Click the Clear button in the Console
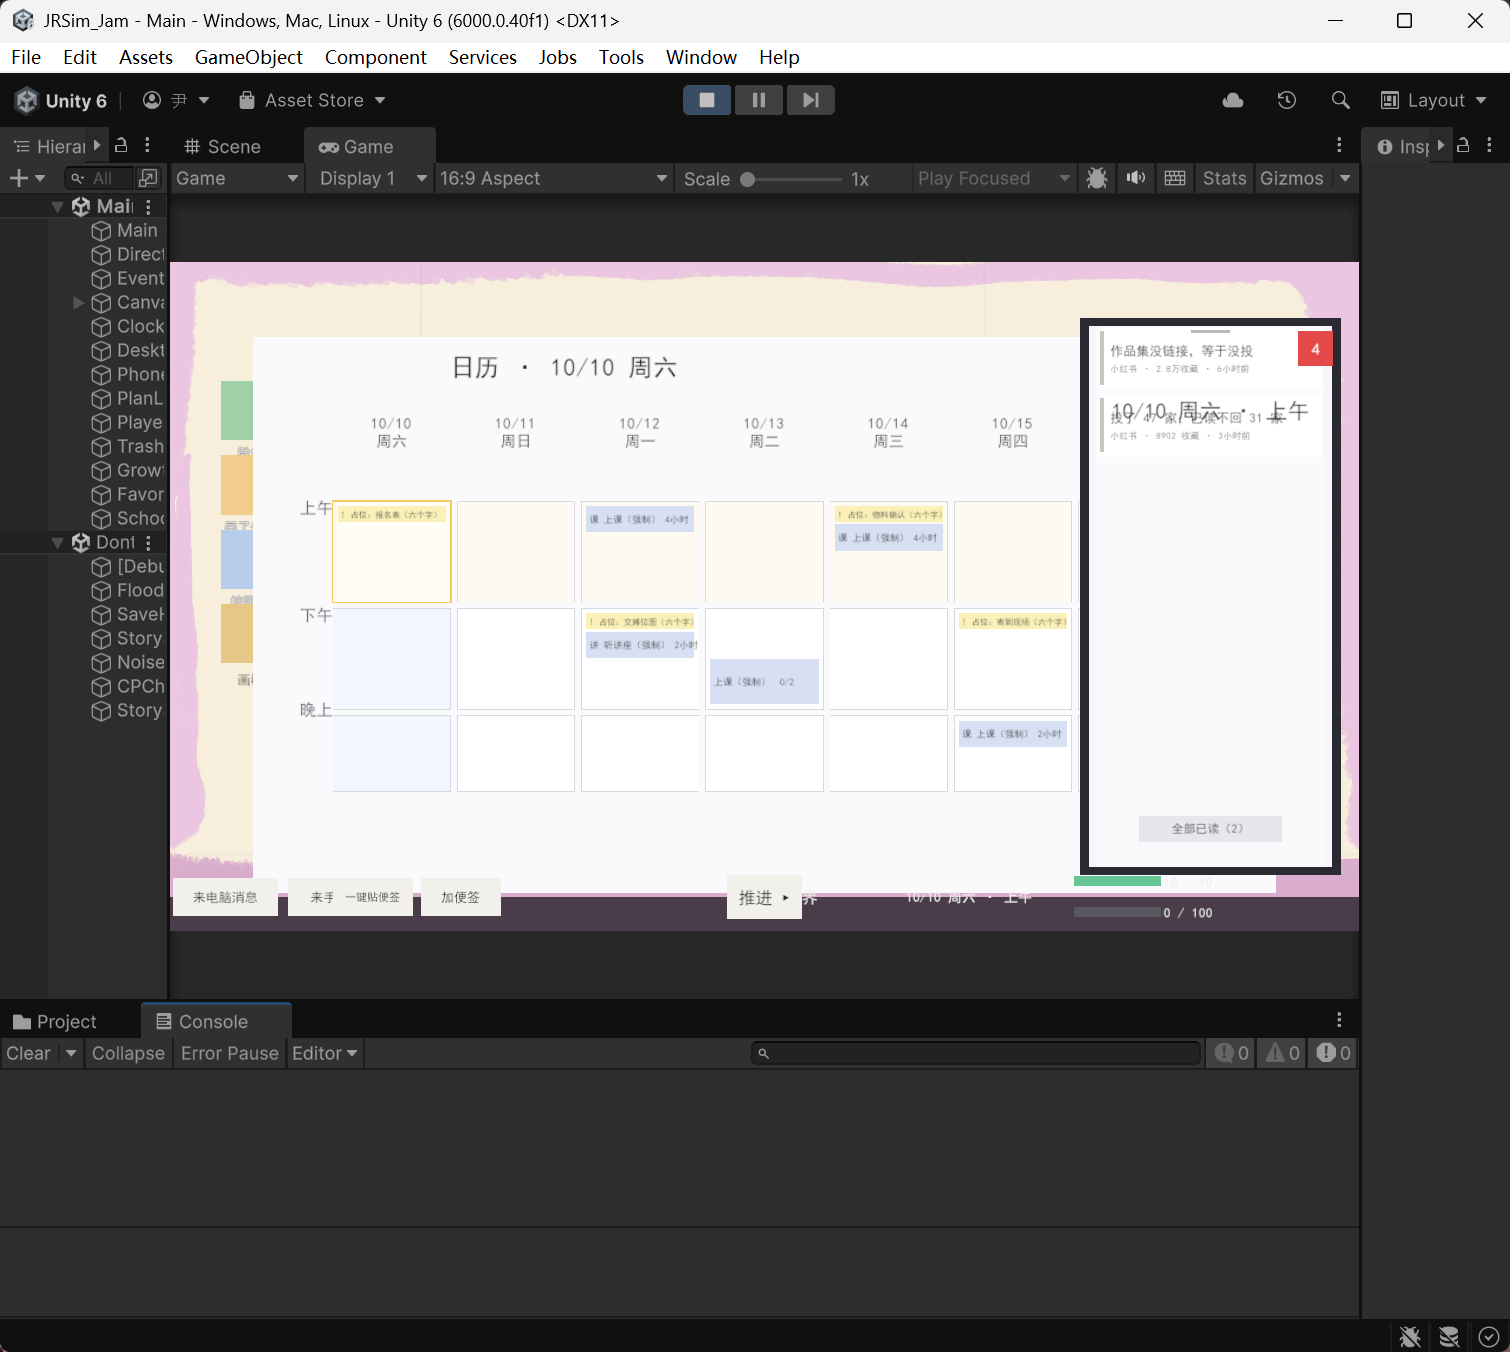The height and width of the screenshot is (1352, 1510). pyautogui.click(x=28, y=1053)
